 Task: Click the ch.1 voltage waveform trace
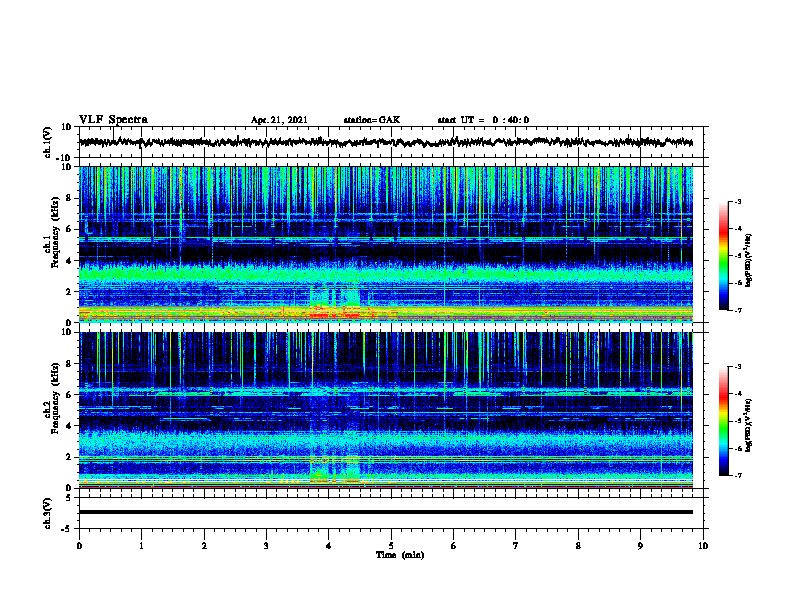coord(385,142)
